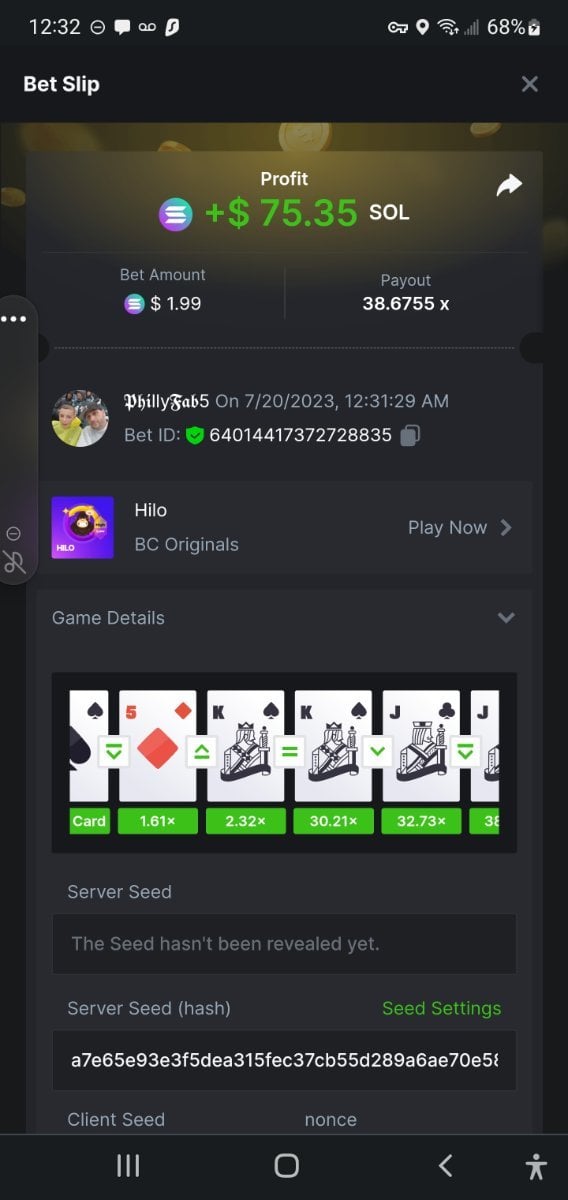
Task: Copy the Bet ID using copy icon
Action: (410, 435)
